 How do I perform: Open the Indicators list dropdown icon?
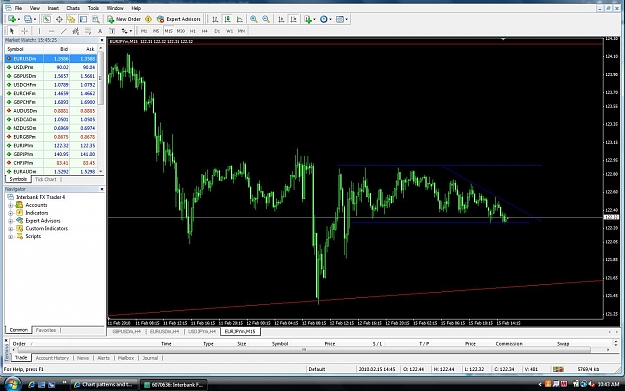(309, 19)
